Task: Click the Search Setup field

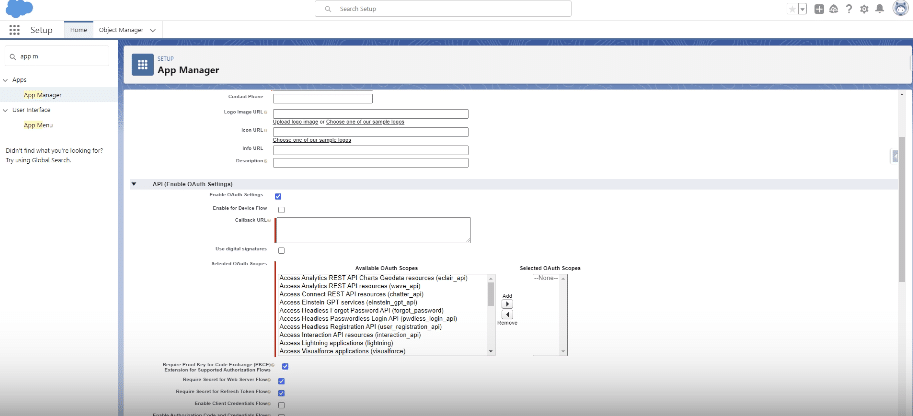Action: (x=443, y=9)
